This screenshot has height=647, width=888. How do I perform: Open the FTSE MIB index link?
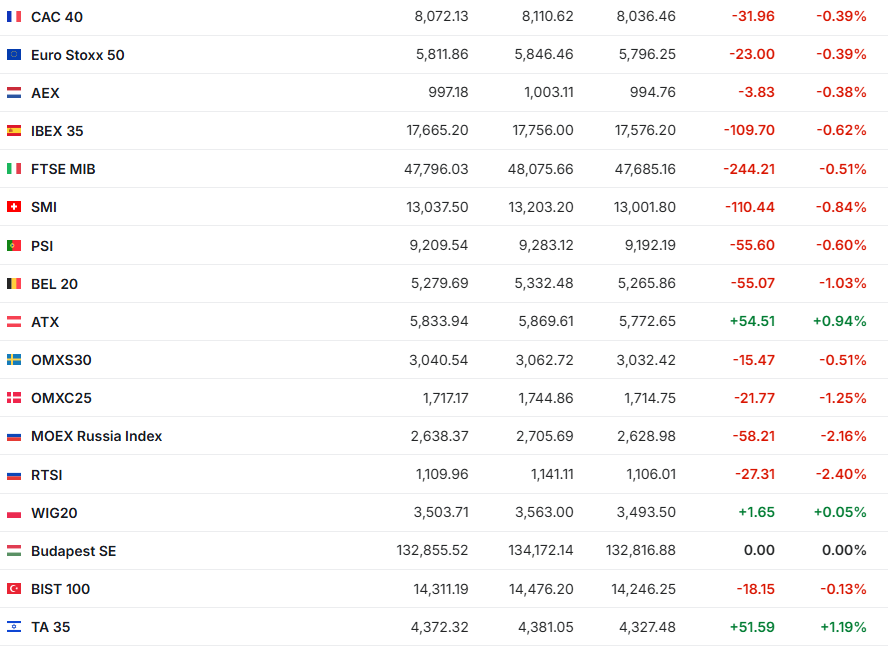click(63, 169)
